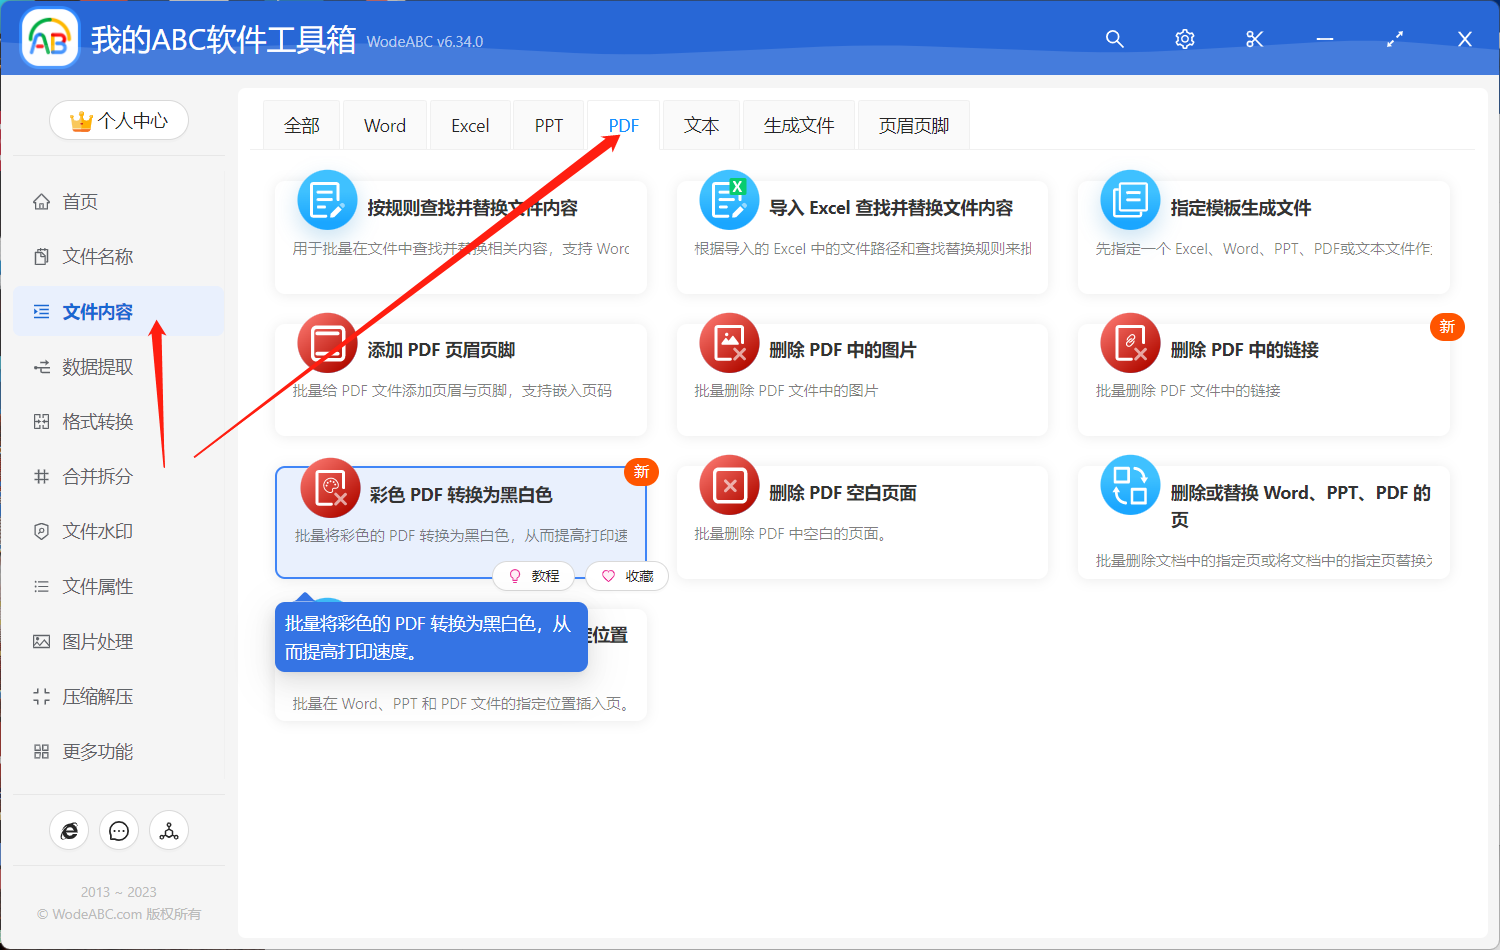
Task: Switch to the Word tab
Action: [384, 124]
